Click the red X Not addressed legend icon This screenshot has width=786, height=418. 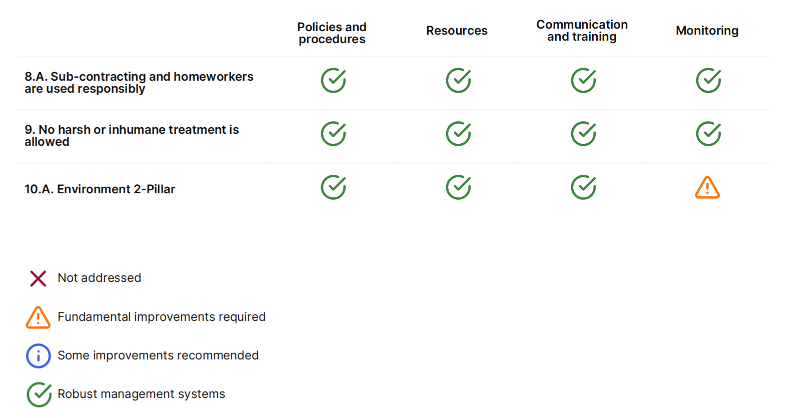[38, 278]
